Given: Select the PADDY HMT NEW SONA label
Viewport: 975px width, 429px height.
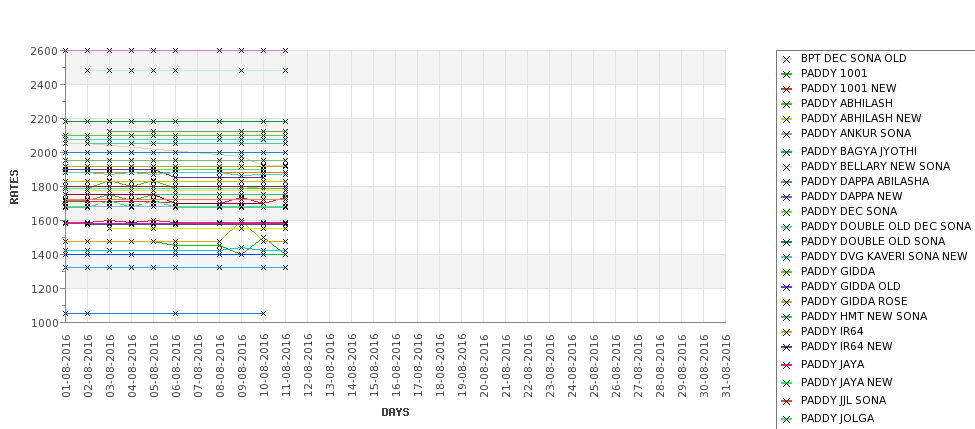Looking at the screenshot, I should coord(864,316).
